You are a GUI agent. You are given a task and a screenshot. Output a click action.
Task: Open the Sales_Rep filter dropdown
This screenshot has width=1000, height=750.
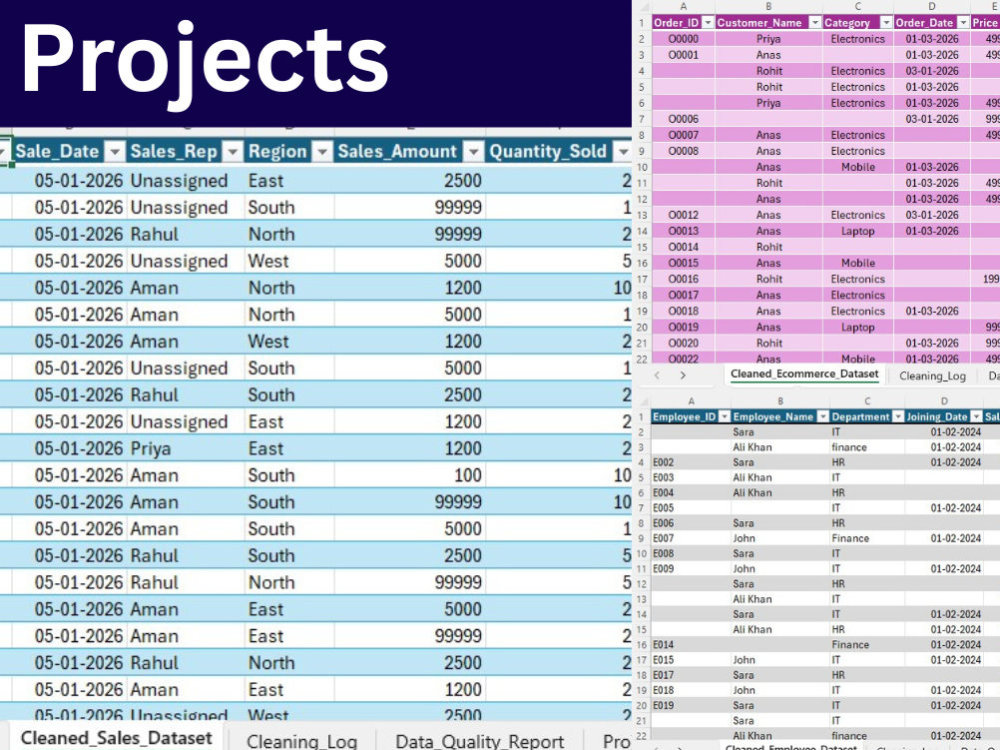233,152
